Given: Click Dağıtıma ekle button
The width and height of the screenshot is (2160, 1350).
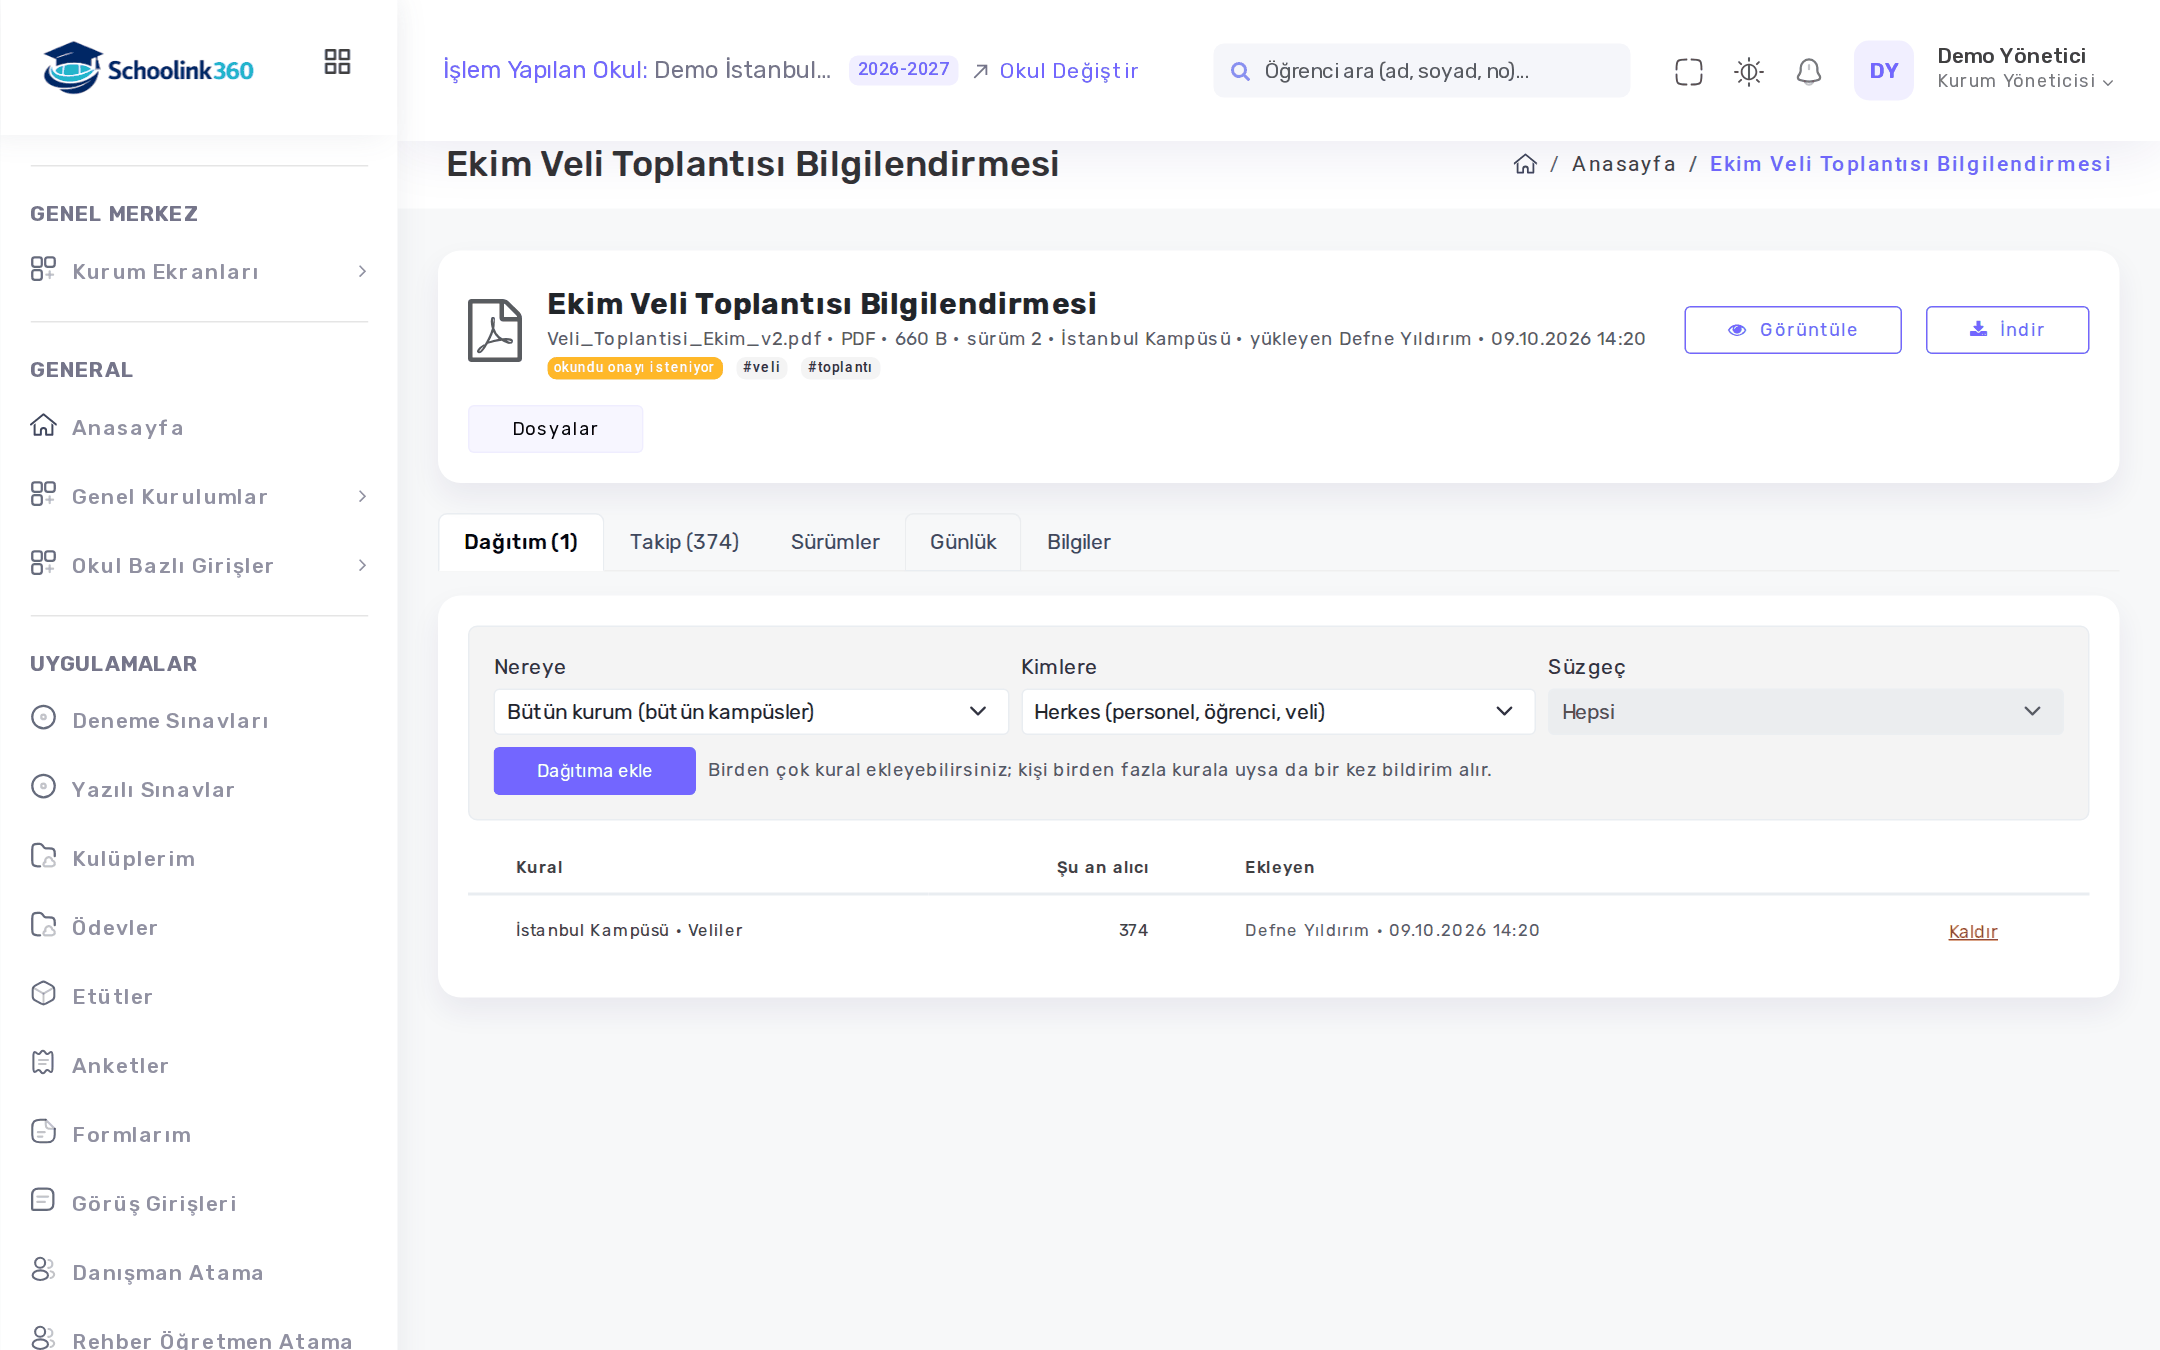Looking at the screenshot, I should [x=594, y=771].
